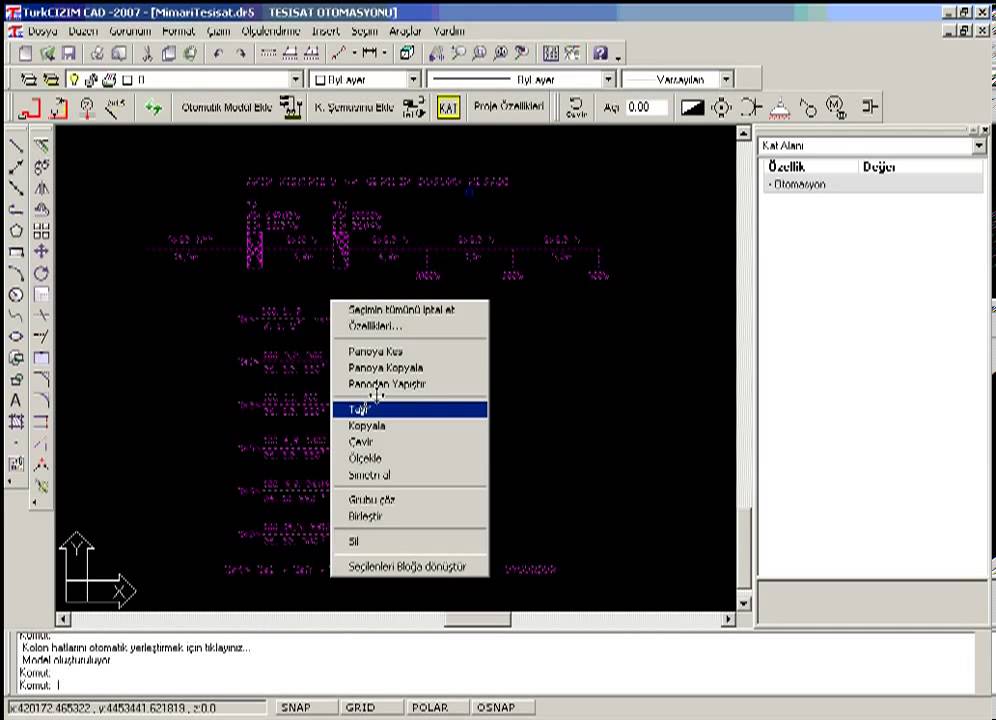Open toolbar options arrow beside help icon
Viewport: 996px width, 720px height.
(x=618, y=58)
